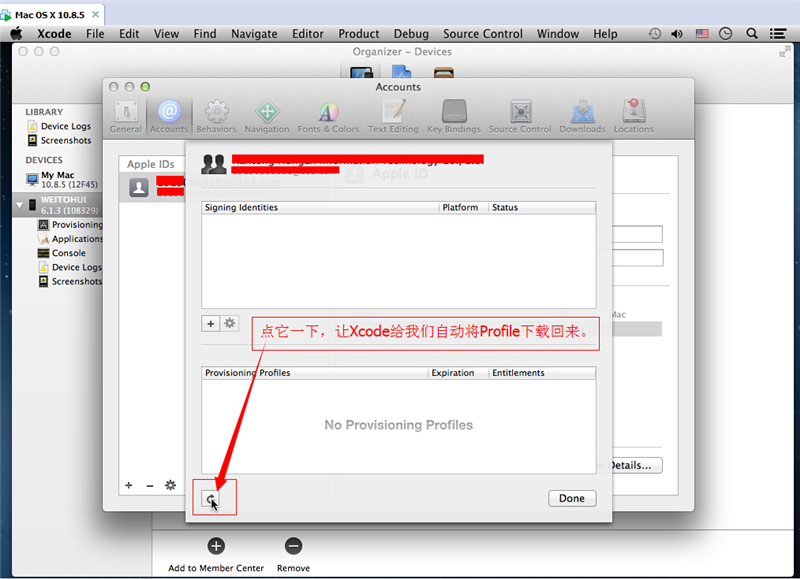Open signing identities gear menu
Screen dimensions: 800x579
tap(230, 323)
